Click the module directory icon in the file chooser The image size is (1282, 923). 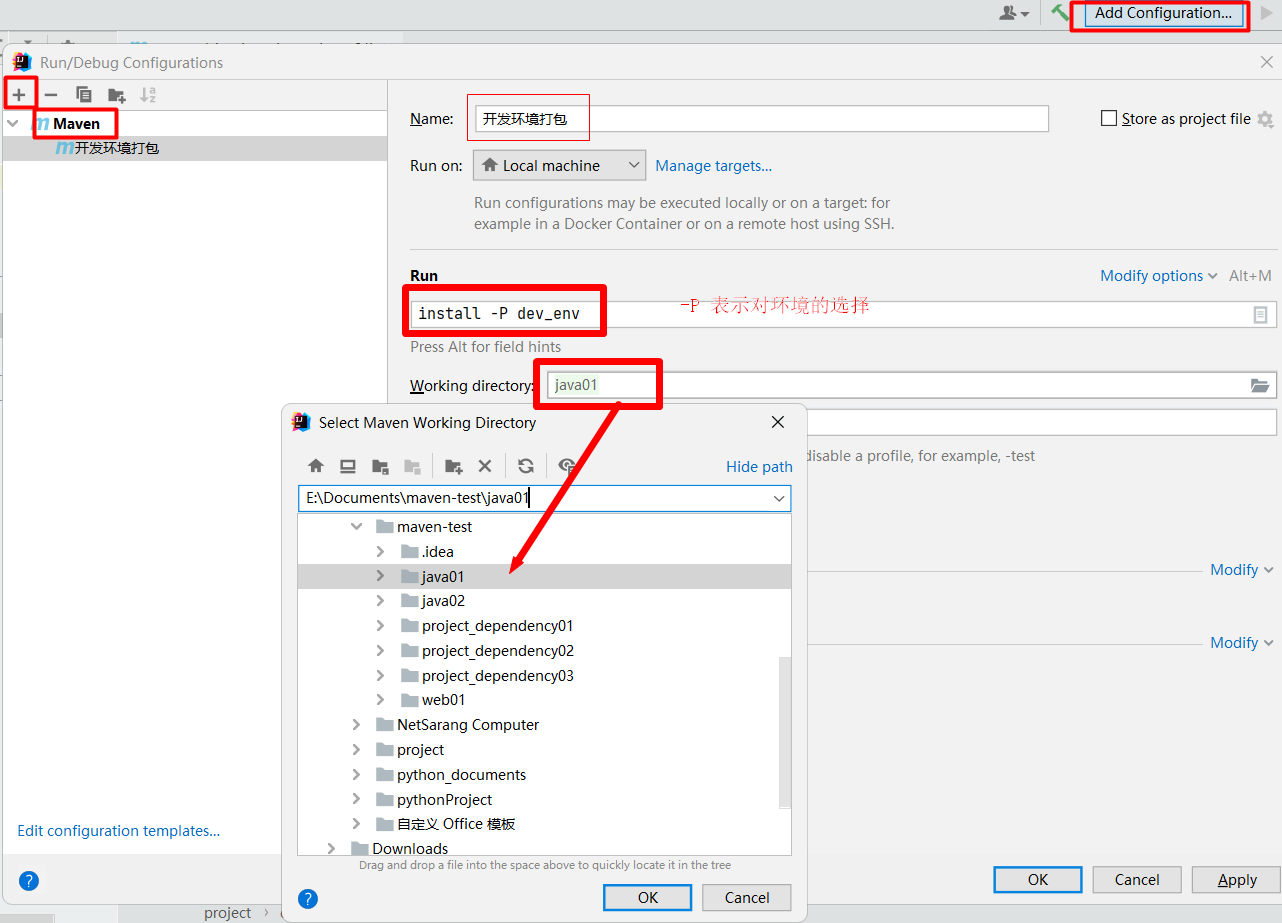coord(412,466)
